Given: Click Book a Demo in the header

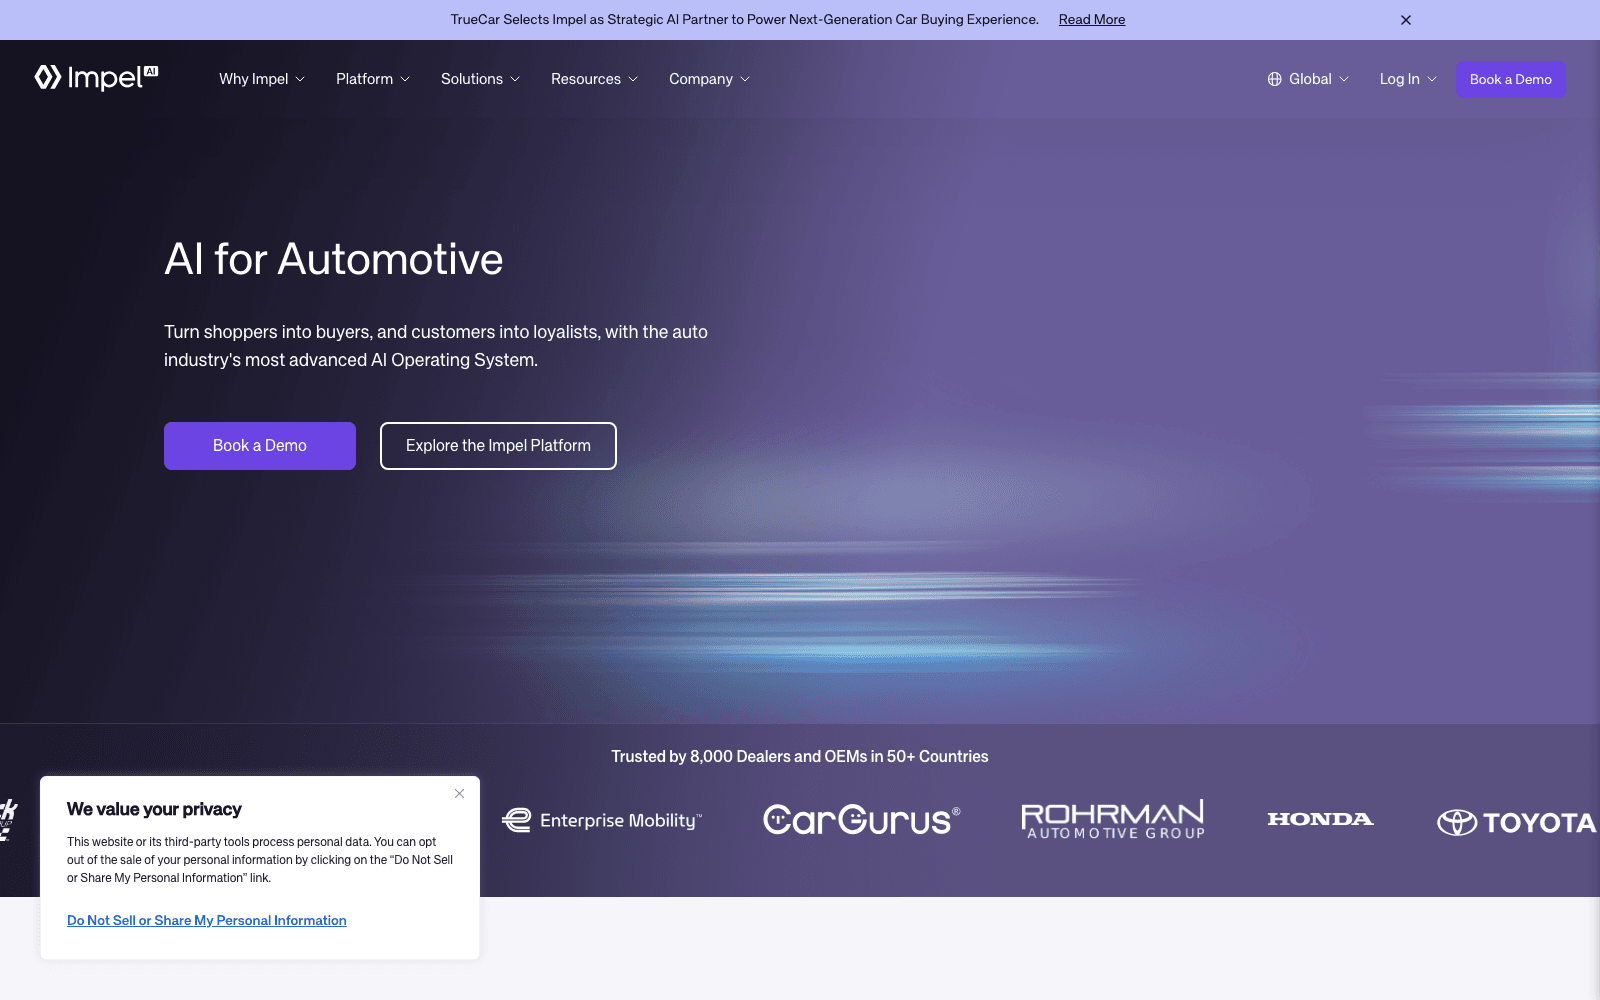Looking at the screenshot, I should click(1510, 79).
